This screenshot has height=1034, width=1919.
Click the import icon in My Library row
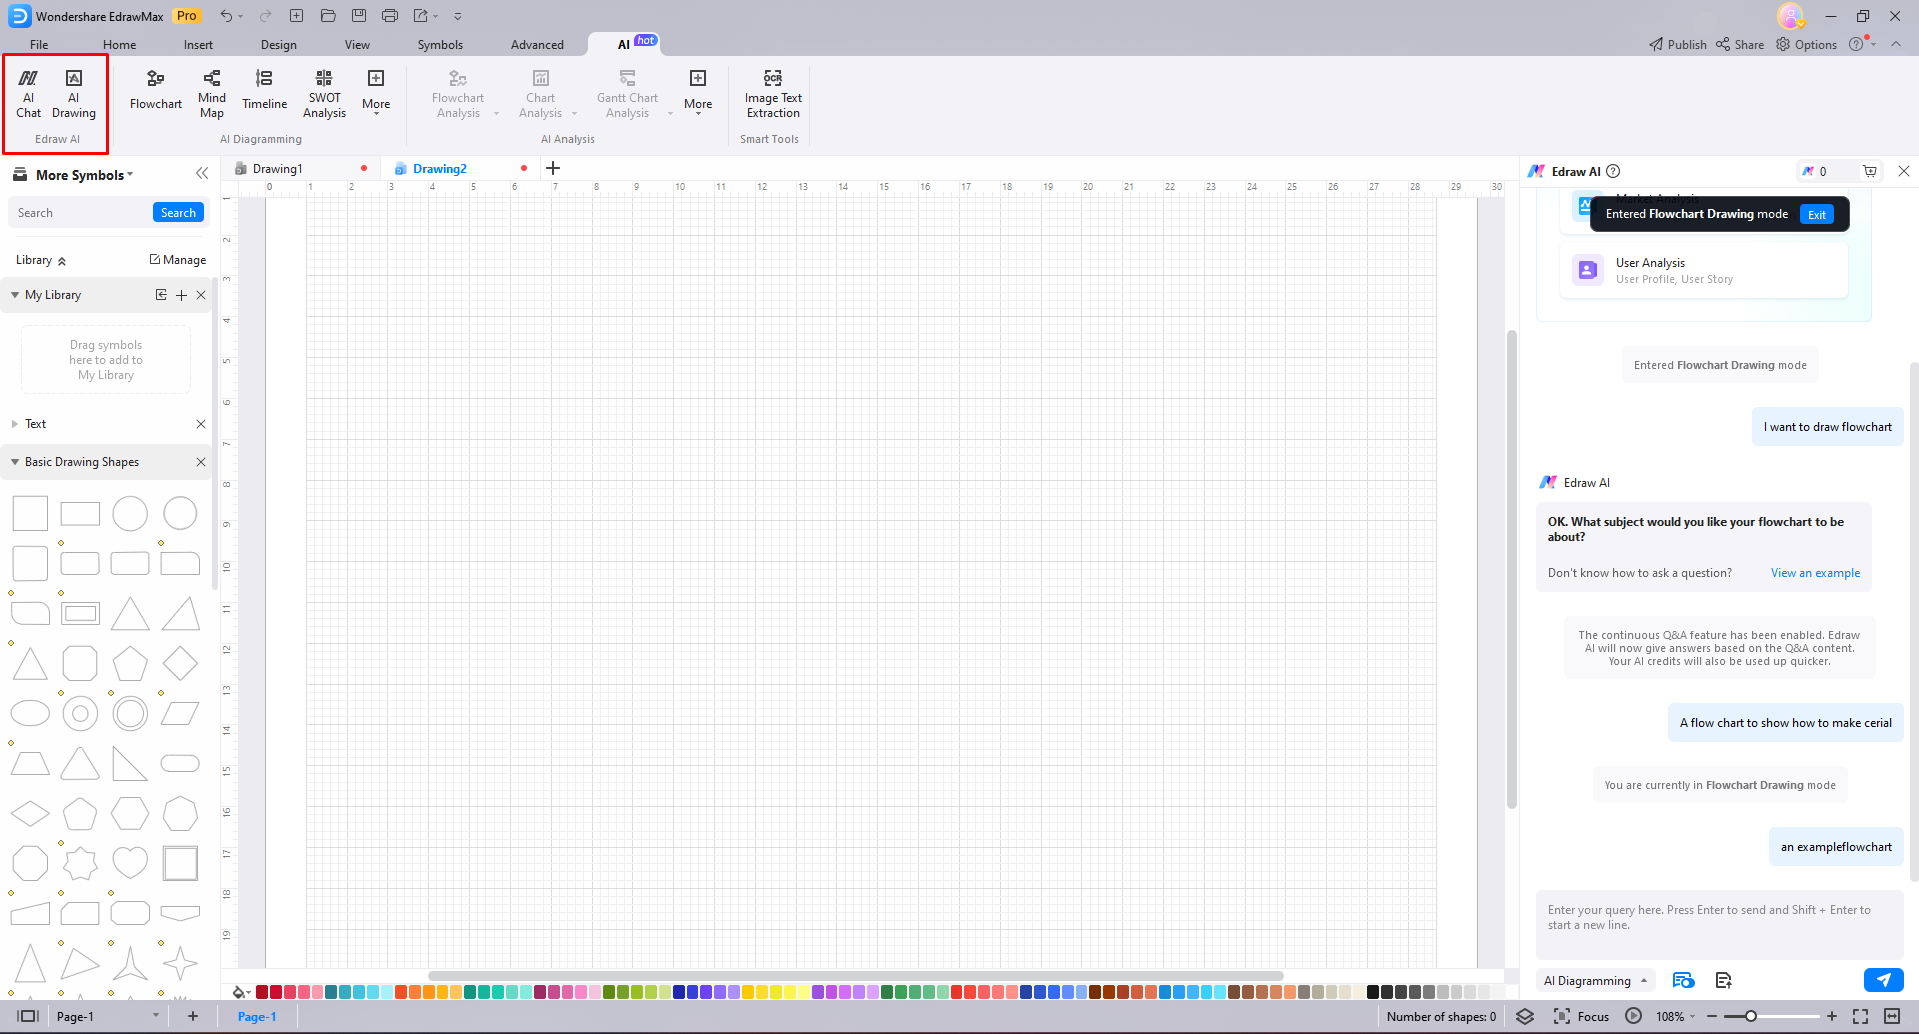[161, 295]
